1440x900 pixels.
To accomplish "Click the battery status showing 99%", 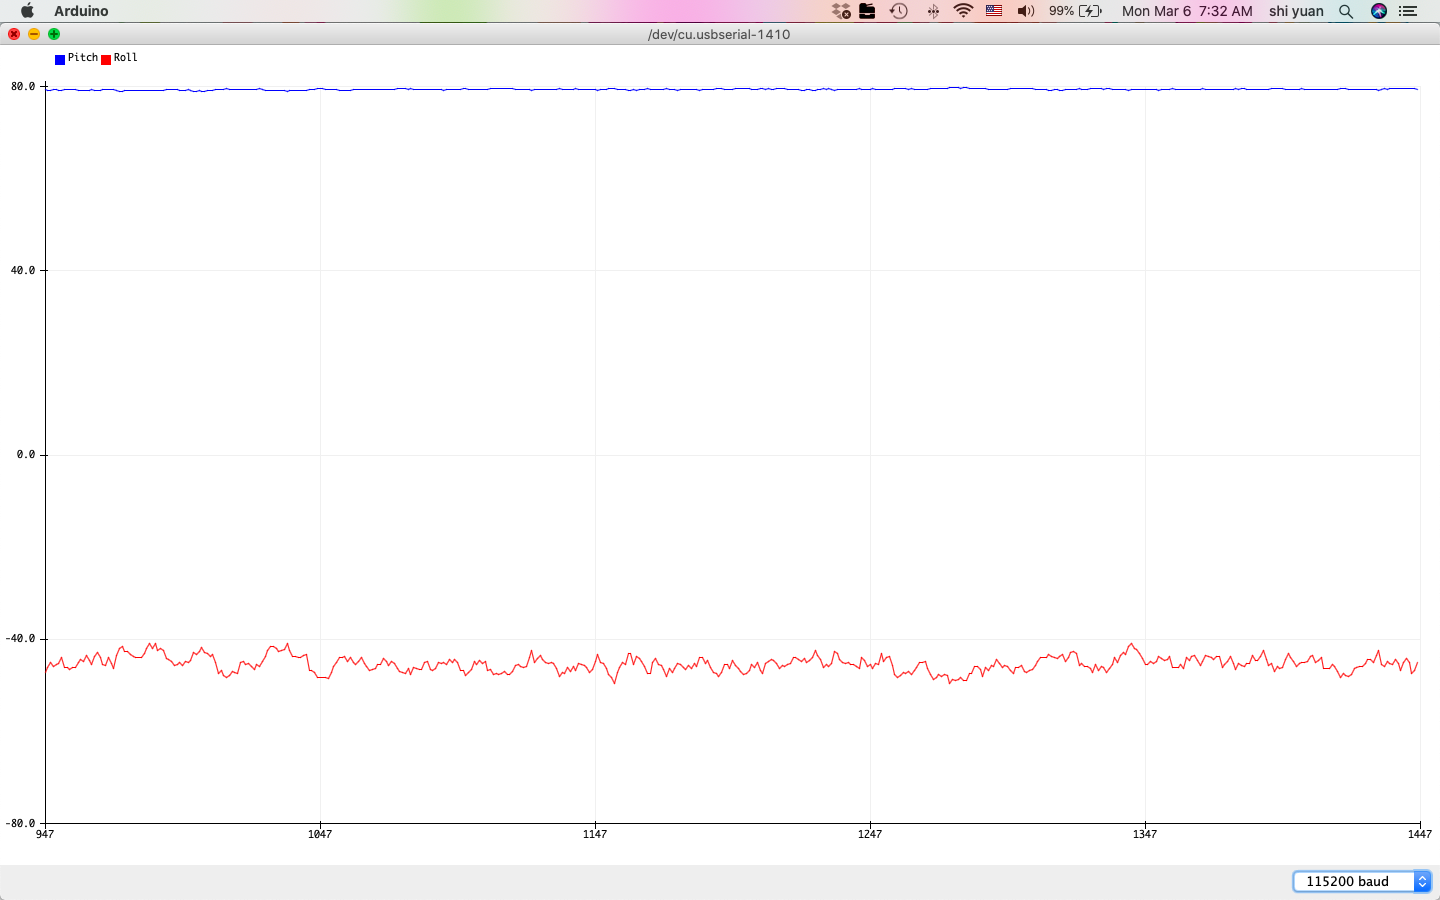I will tap(1075, 11).
